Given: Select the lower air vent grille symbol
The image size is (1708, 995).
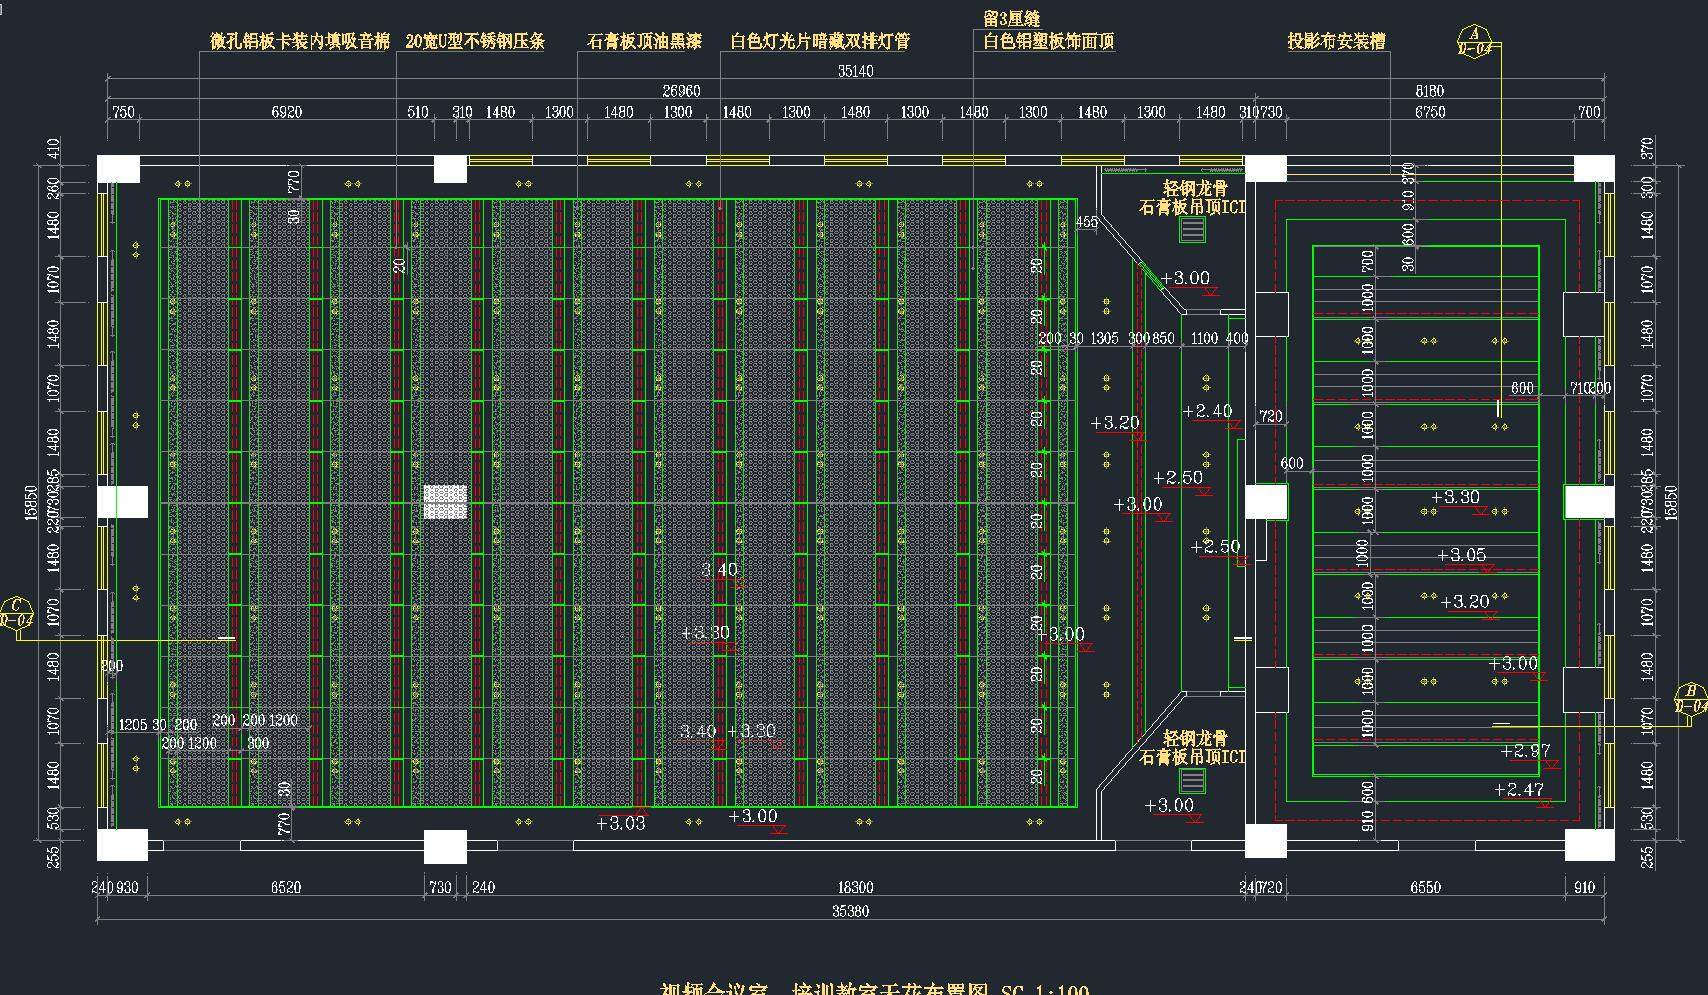Looking at the screenshot, I should (x=1192, y=780).
